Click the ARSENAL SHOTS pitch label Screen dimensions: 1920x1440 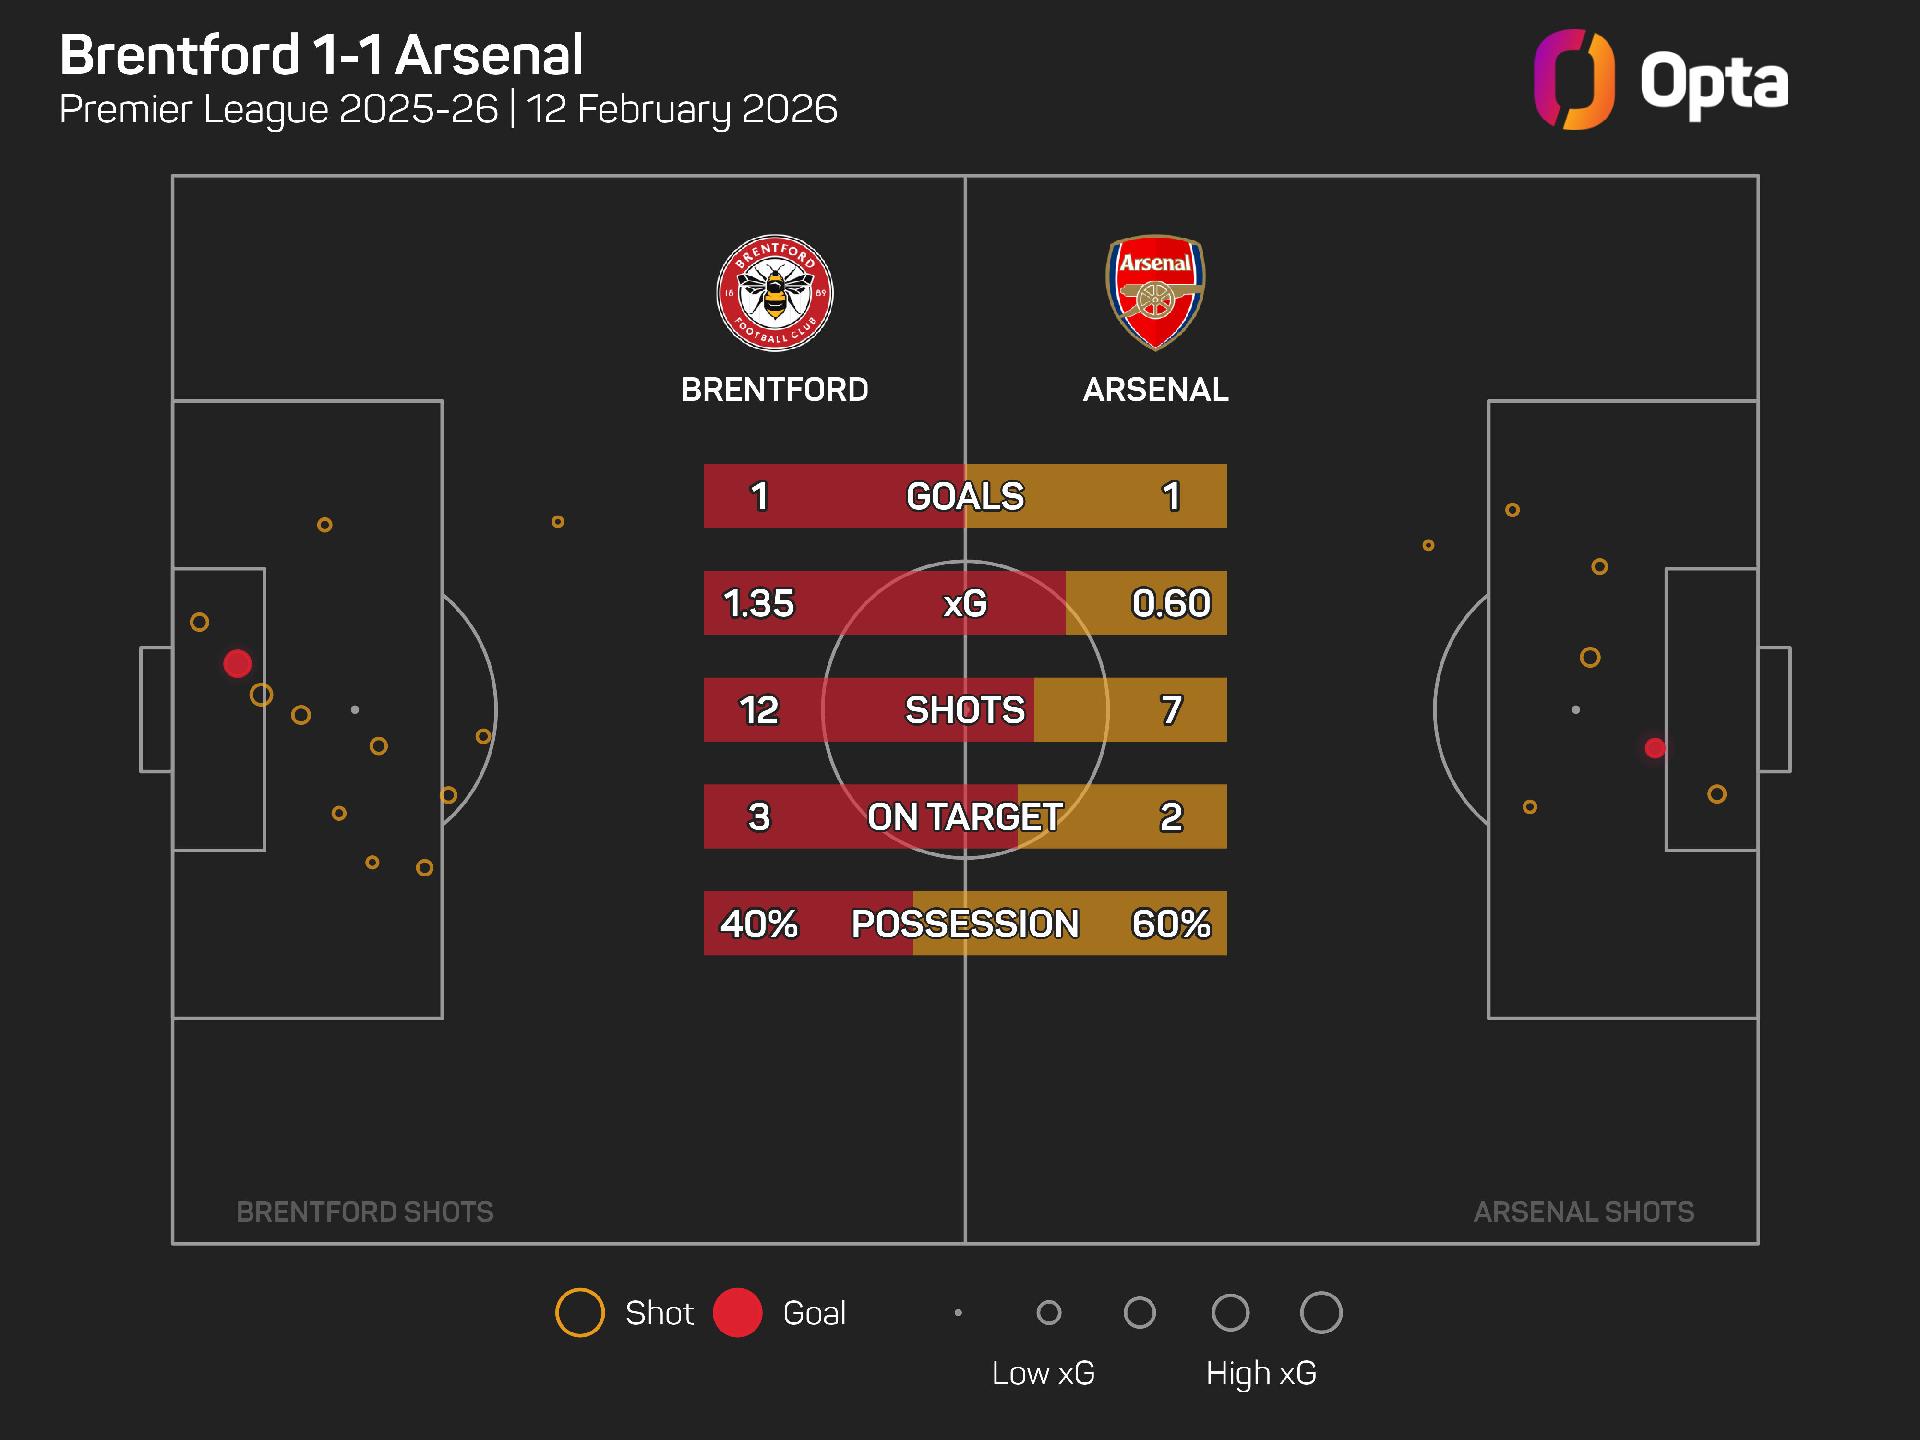click(x=1584, y=1212)
